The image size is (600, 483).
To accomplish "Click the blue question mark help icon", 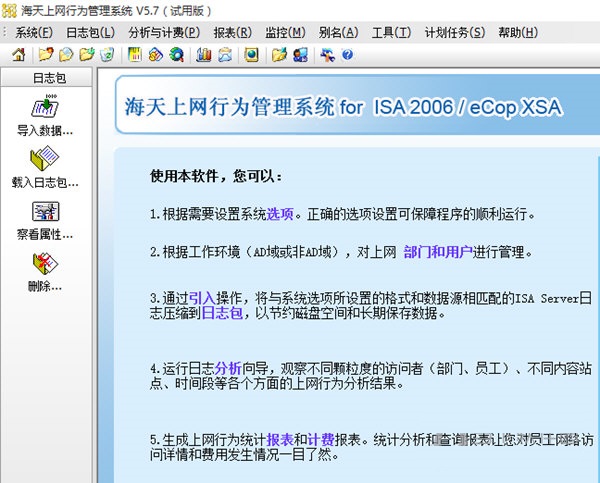I will coord(347,55).
